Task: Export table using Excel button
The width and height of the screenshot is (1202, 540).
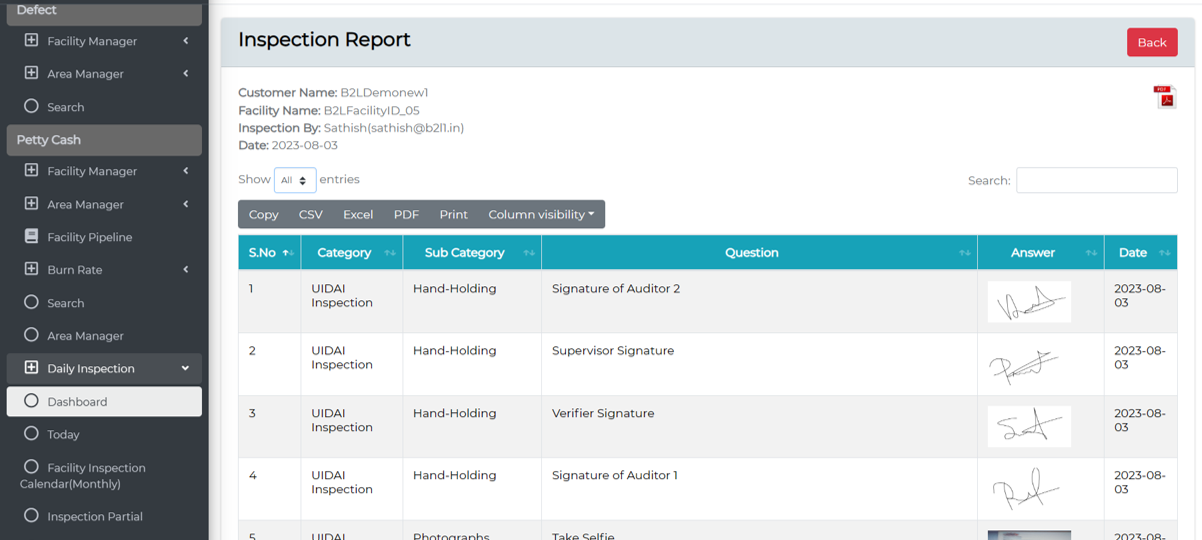Action: click(x=357, y=215)
